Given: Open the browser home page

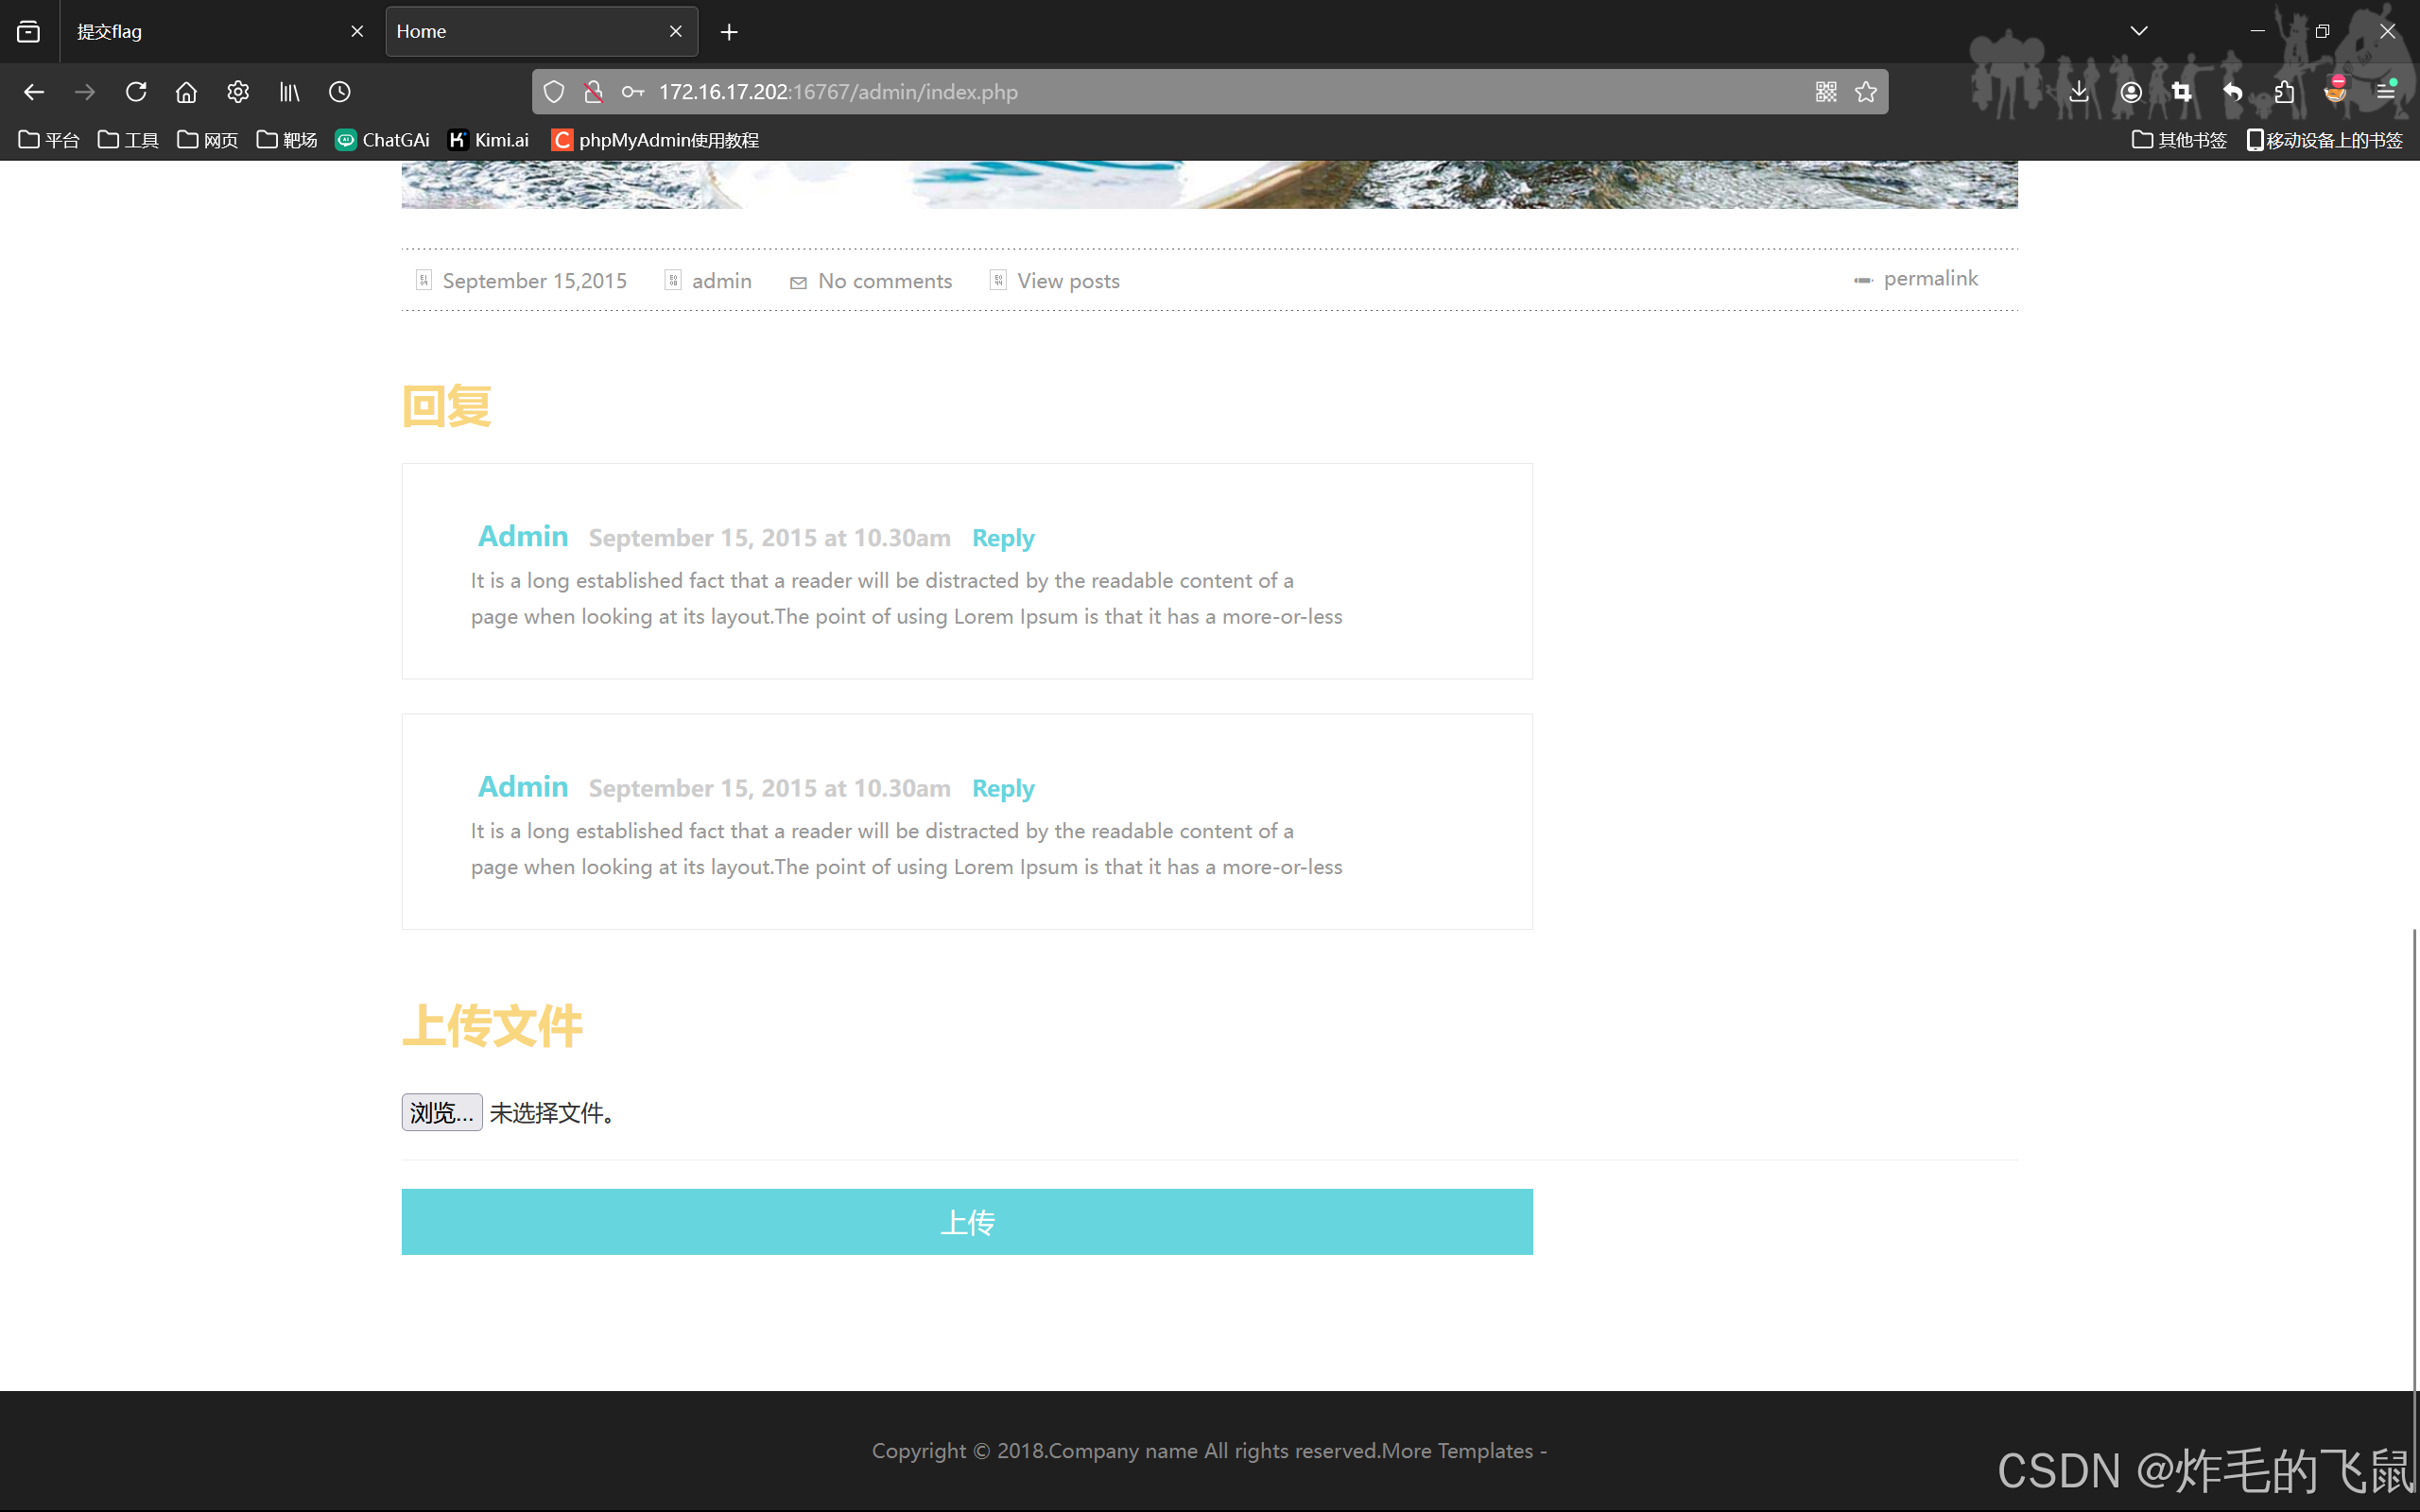Looking at the screenshot, I should 186,91.
